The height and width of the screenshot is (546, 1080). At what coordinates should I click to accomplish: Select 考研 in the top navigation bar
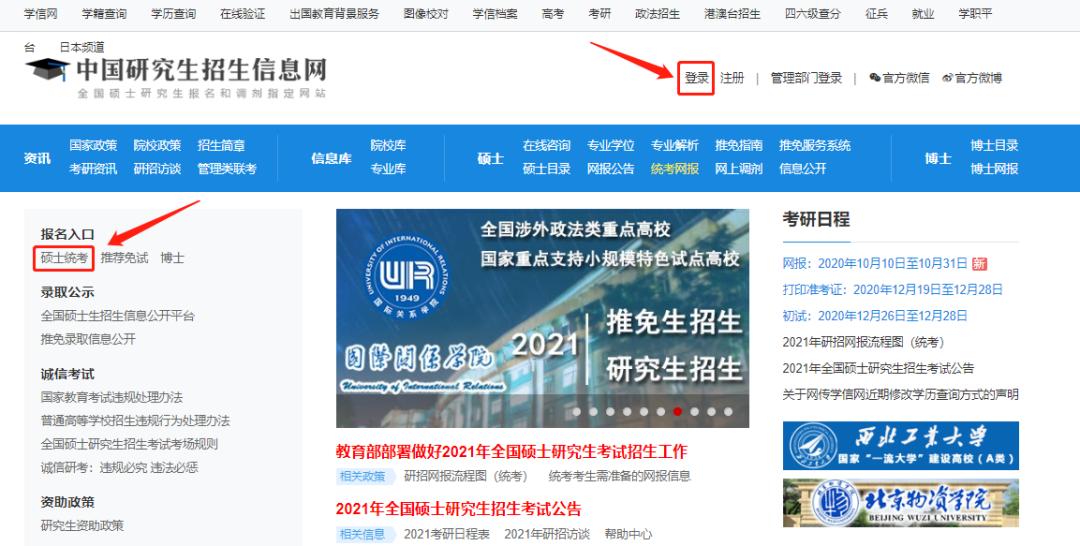[599, 14]
